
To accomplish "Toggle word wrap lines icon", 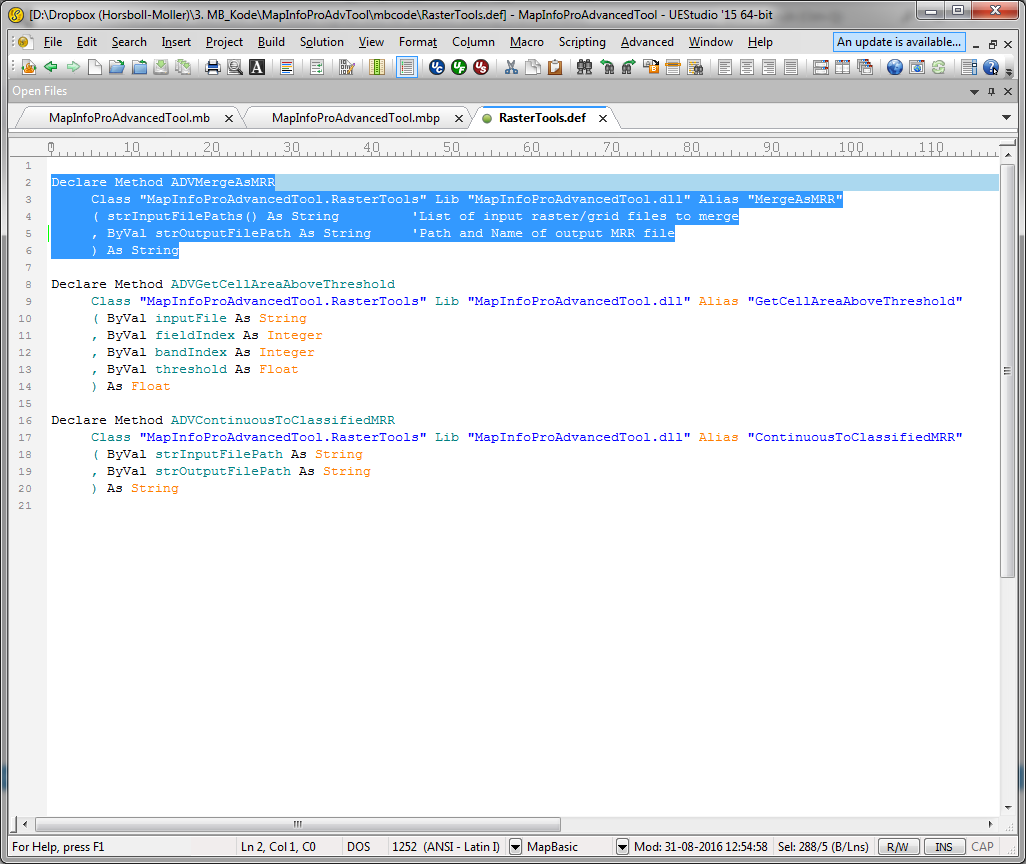I will click(317, 67).
